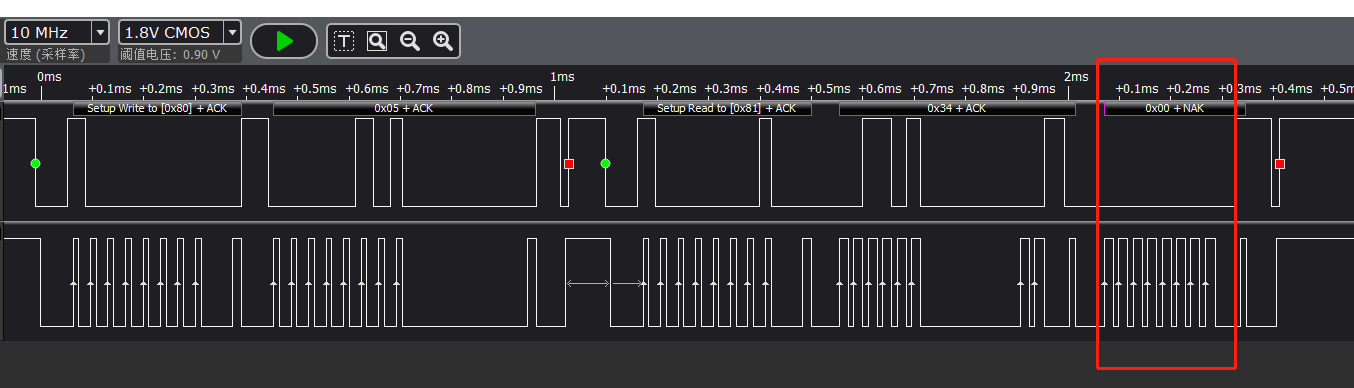Screen dimensions: 1354x388
Task: Click the 2ms tick on time ruler
Action: click(x=1076, y=77)
